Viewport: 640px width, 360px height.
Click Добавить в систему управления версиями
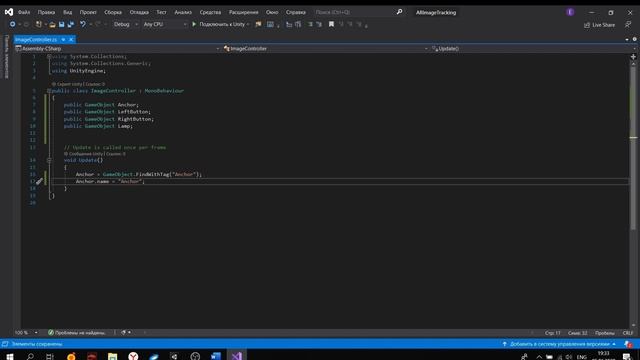[x=559, y=344]
